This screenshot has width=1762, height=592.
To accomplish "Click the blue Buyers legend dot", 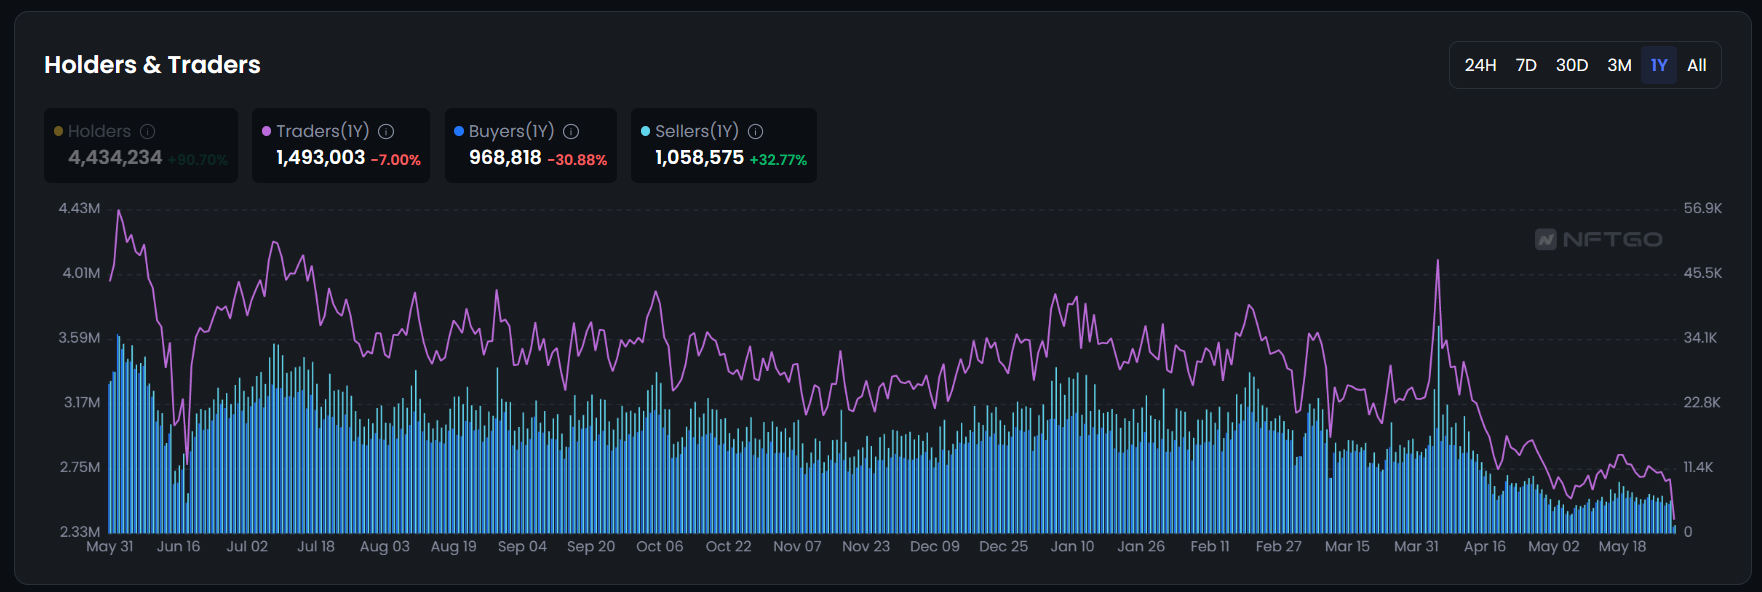I will click(x=459, y=131).
